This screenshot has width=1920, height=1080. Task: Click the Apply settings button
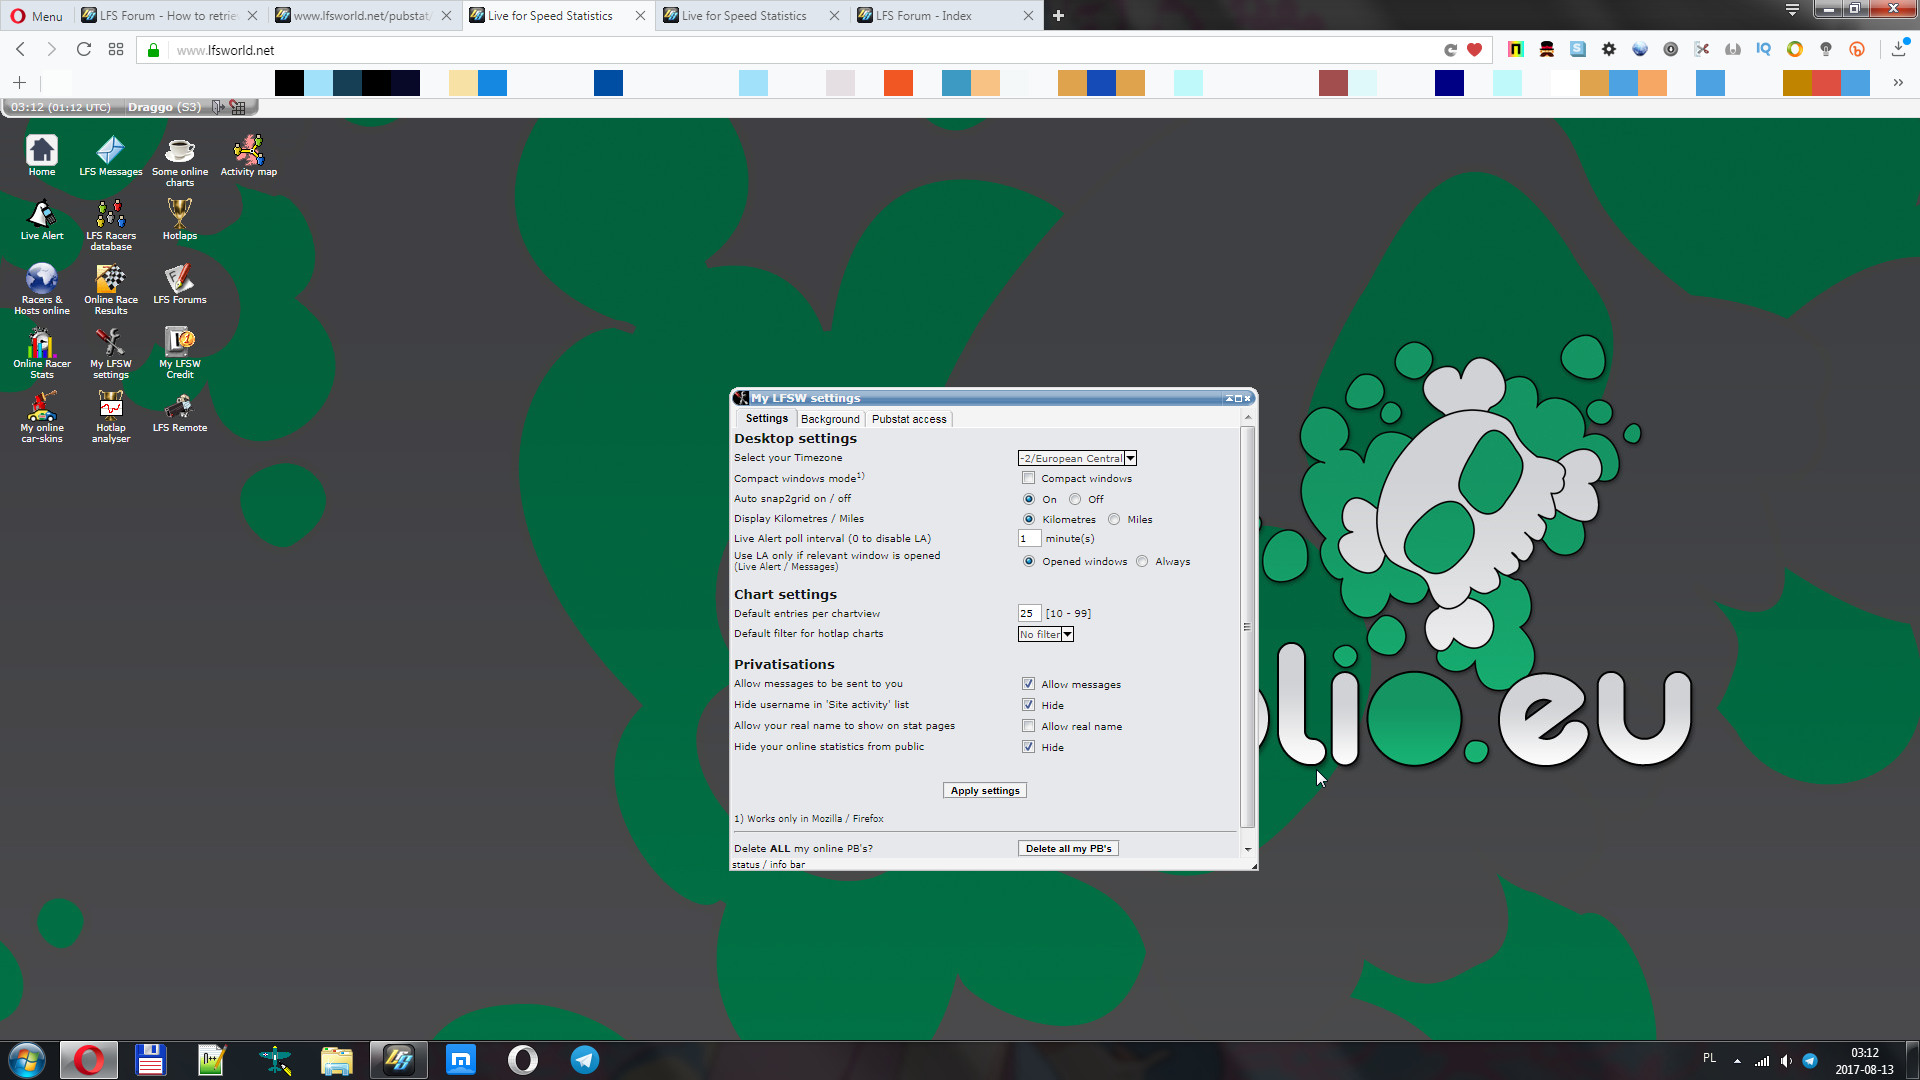985,790
